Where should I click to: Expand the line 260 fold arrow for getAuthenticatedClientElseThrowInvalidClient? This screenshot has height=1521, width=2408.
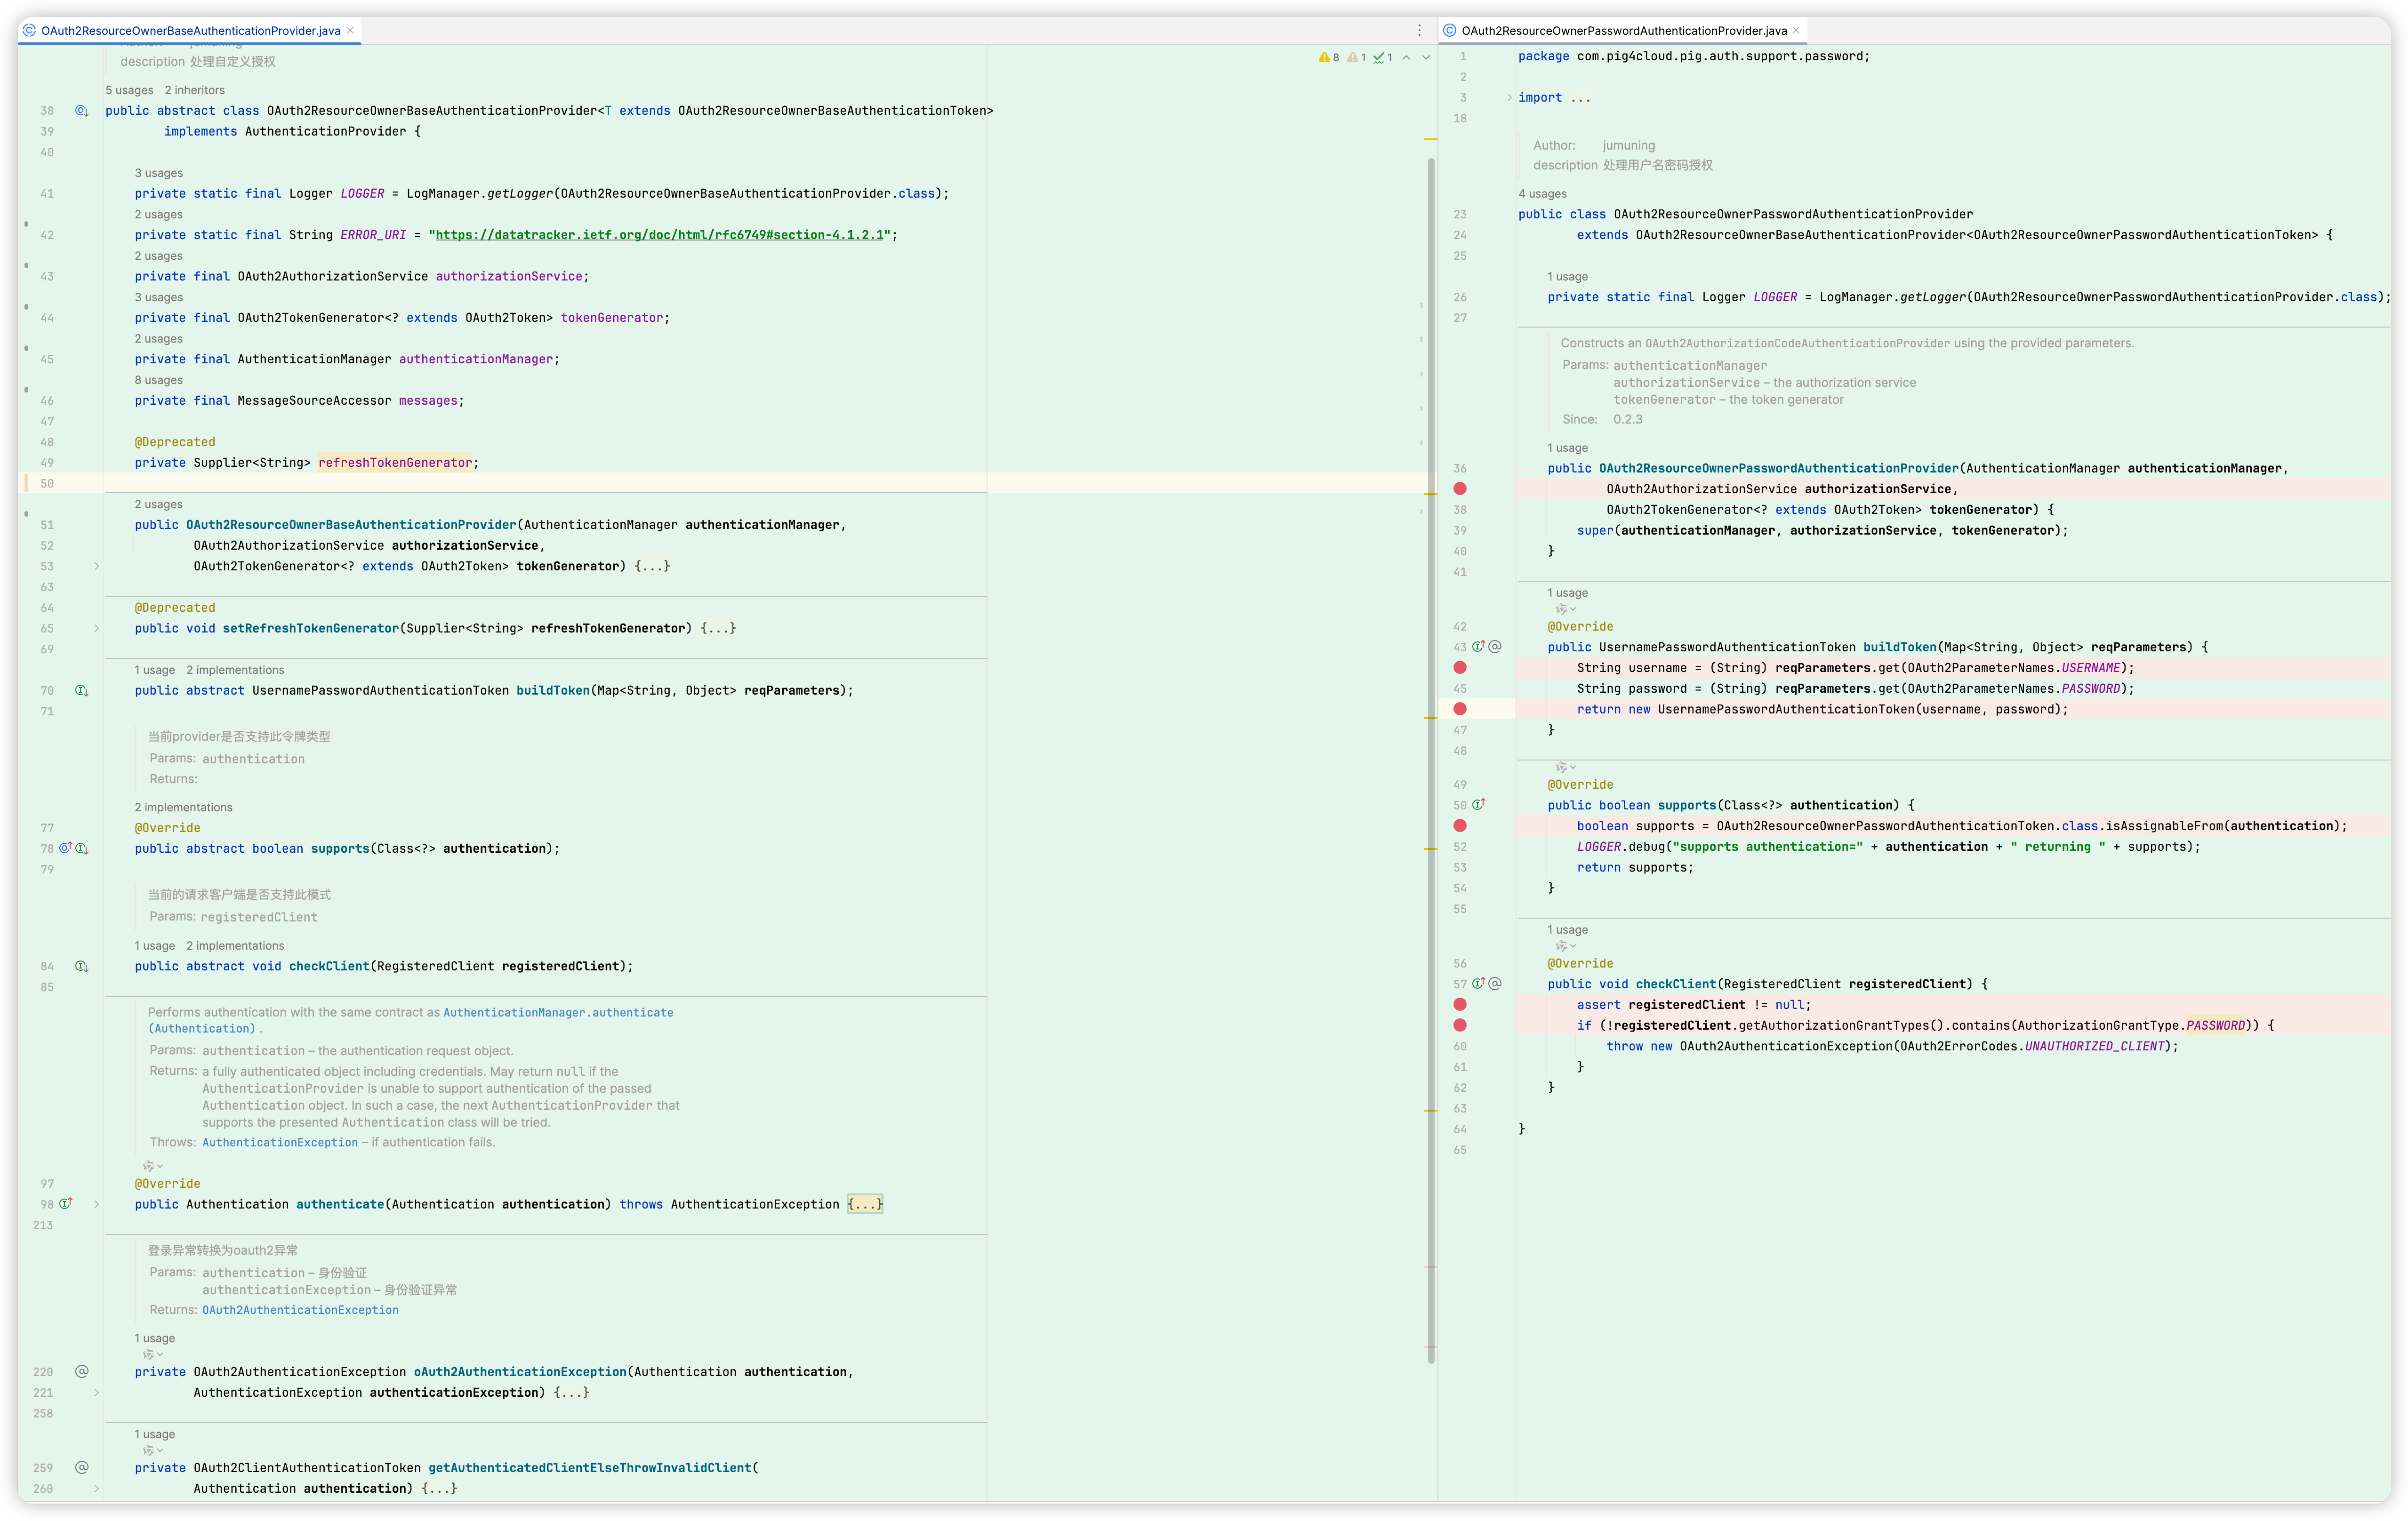[96, 1488]
